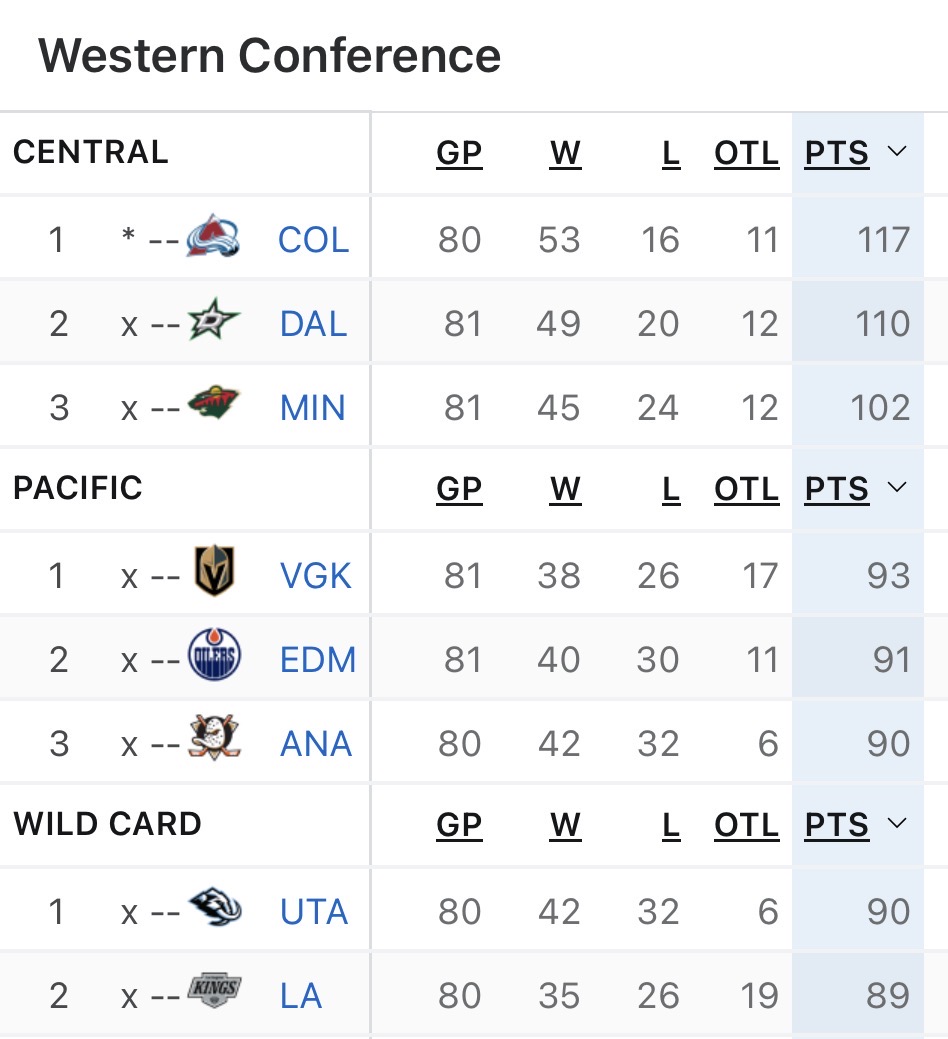Click the Minnesota Wild logo icon

[x=214, y=406]
